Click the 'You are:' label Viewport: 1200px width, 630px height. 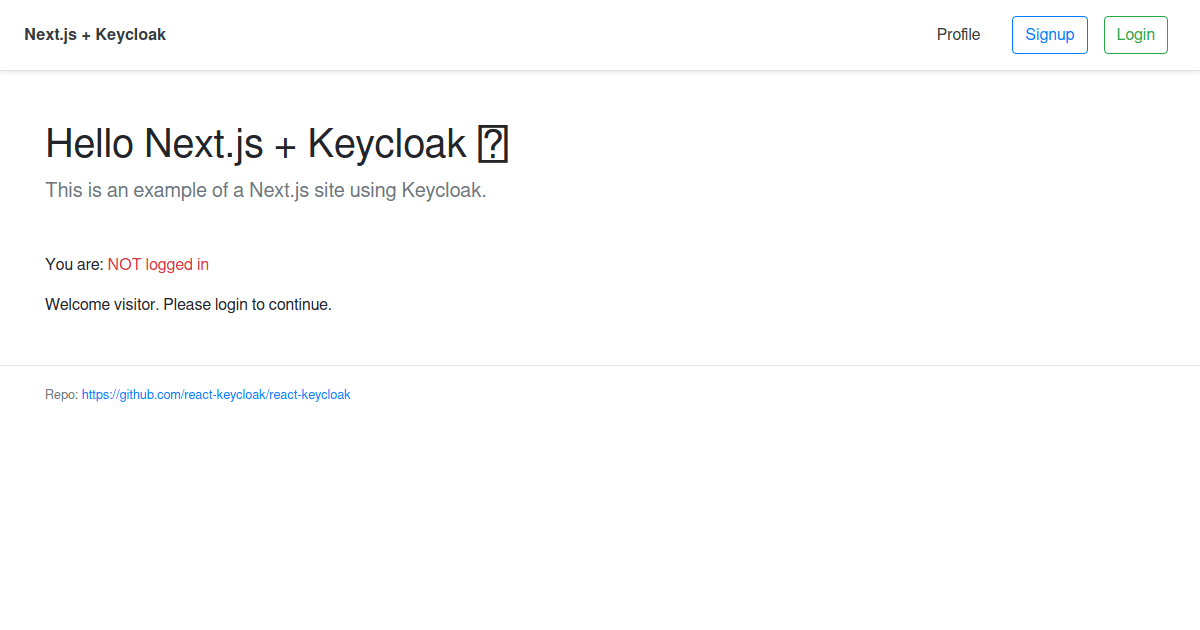click(73, 264)
